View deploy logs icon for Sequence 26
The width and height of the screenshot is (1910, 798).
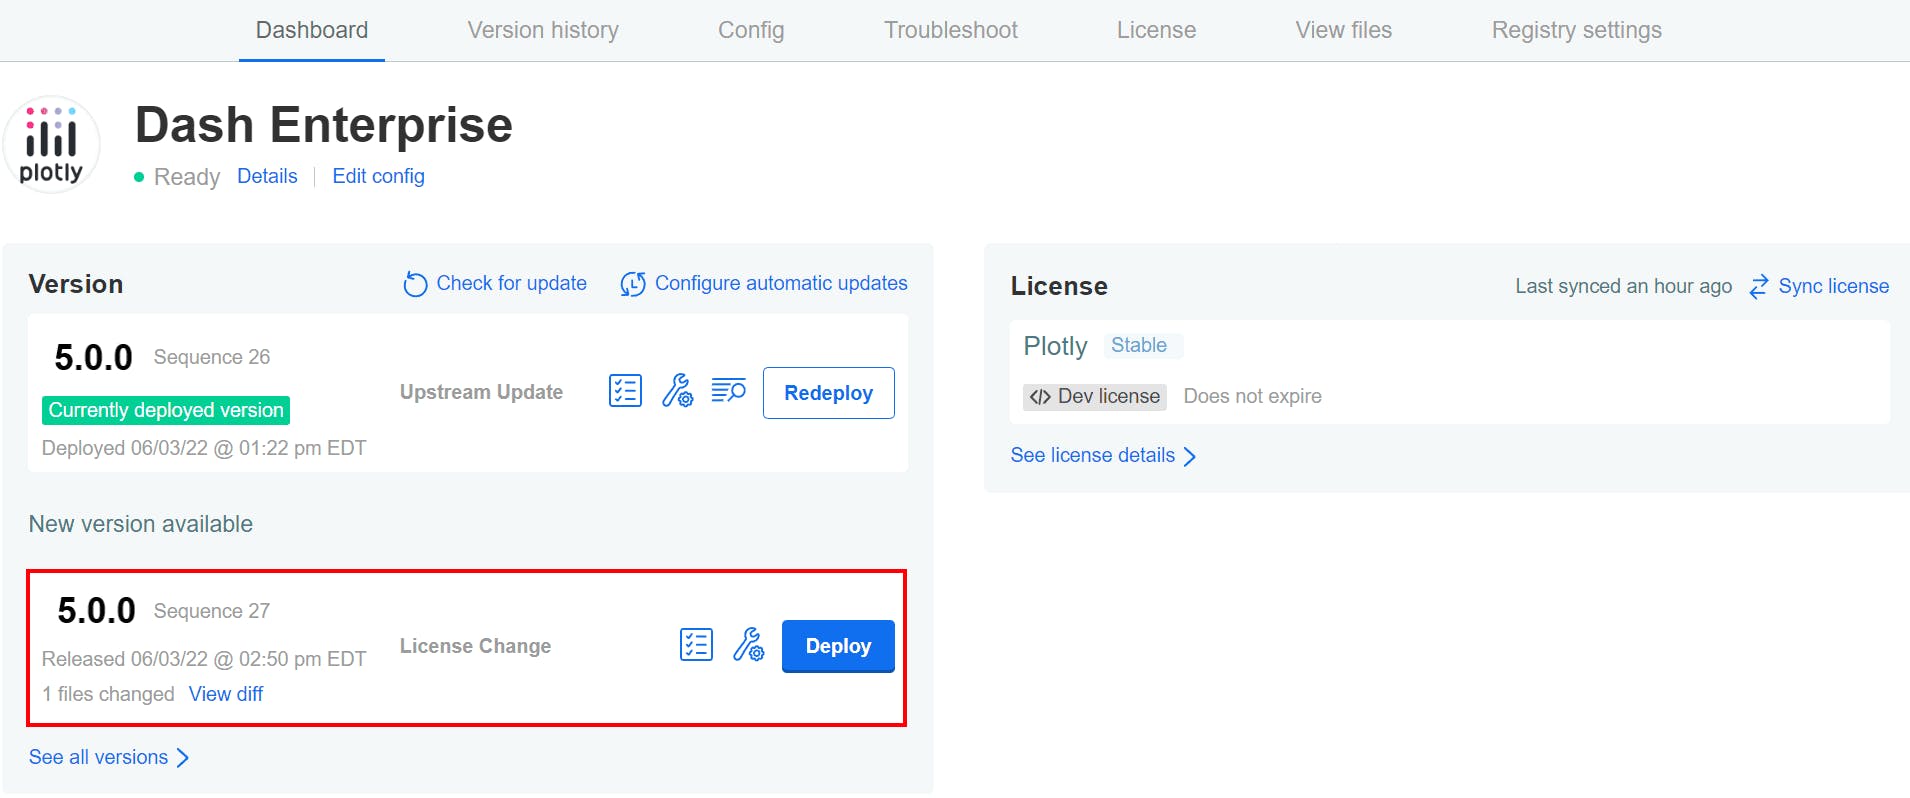tap(729, 390)
